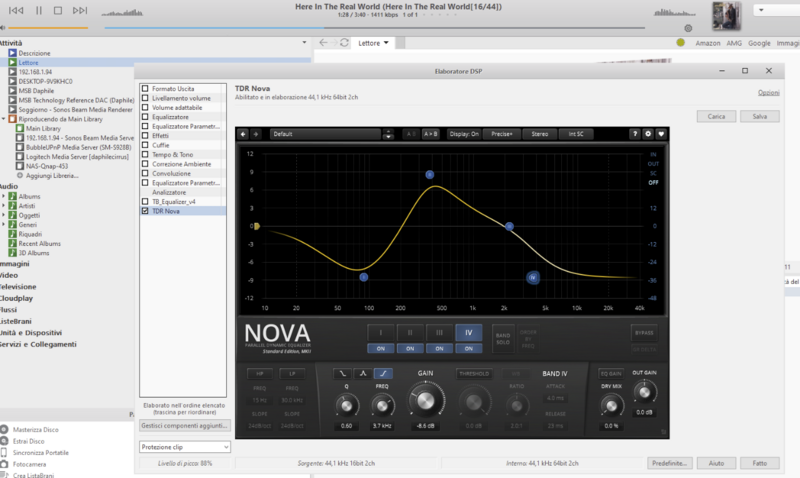The image size is (800, 478).
Task: Click the Gestisci componenti aggiuntivi button
Action: [185, 425]
